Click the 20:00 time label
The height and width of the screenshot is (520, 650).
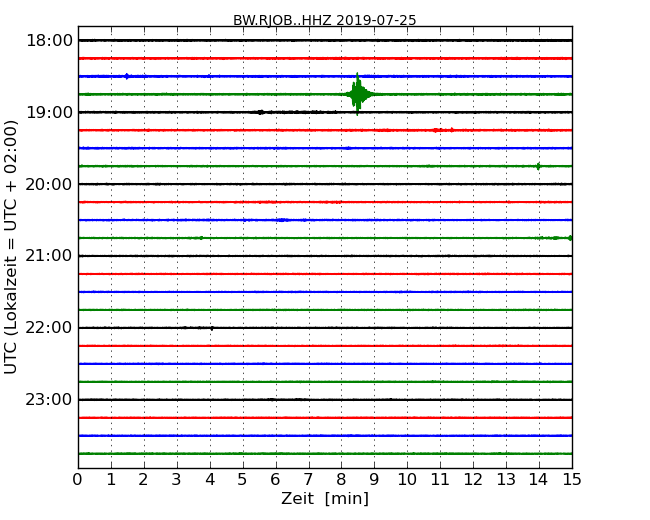(x=49, y=184)
